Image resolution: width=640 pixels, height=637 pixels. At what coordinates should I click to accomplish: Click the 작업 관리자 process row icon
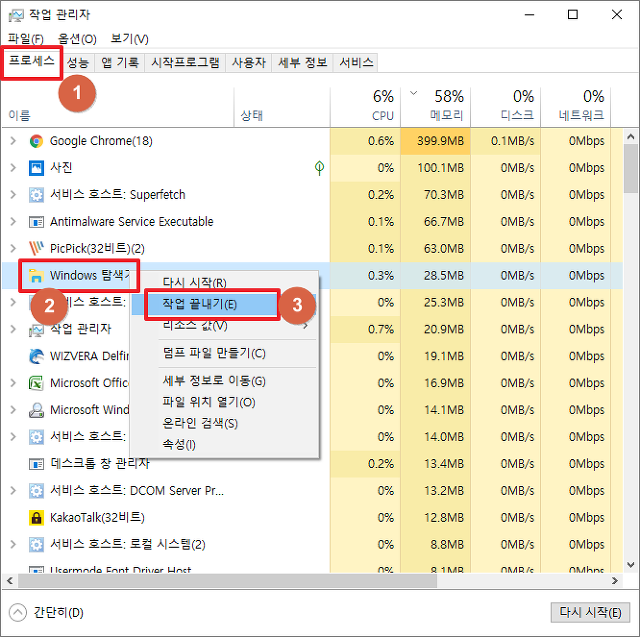click(x=36, y=331)
